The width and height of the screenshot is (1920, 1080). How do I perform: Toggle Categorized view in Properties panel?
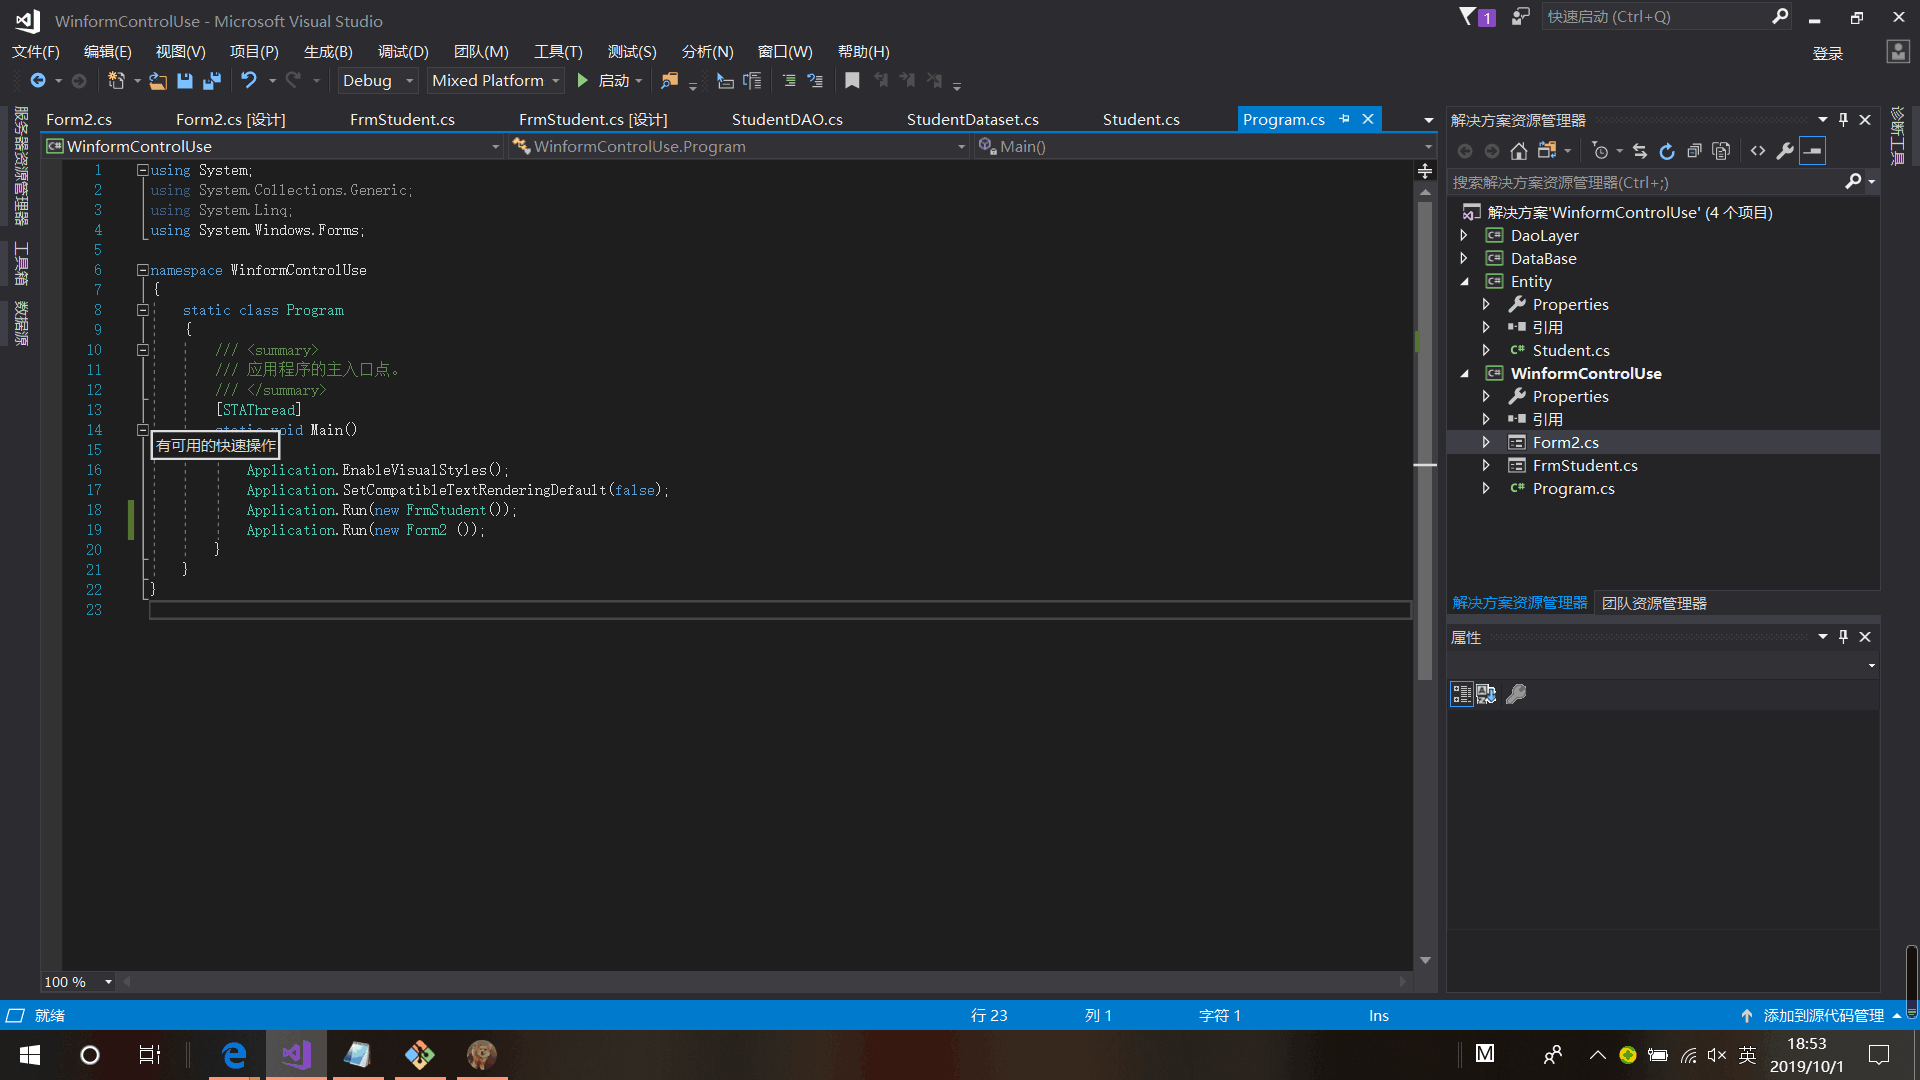tap(1461, 694)
